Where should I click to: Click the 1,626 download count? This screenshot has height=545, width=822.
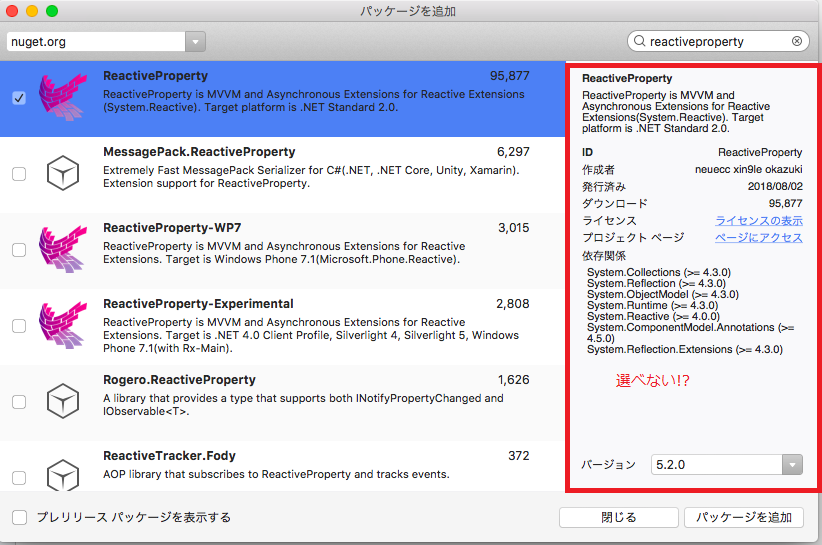(x=514, y=380)
